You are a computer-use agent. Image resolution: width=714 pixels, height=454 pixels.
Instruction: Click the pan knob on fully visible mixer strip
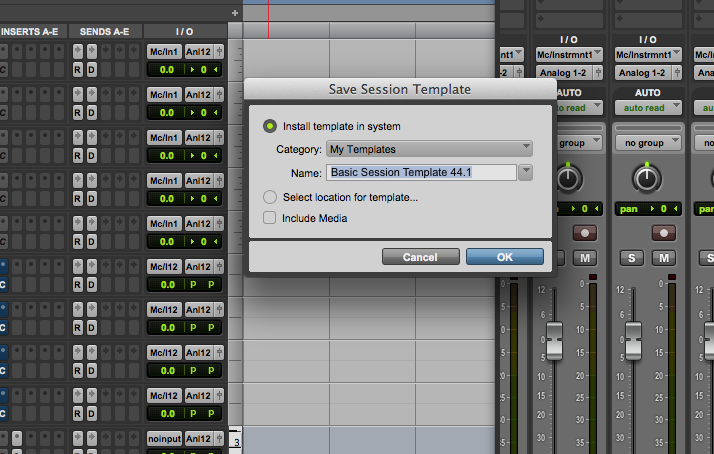coord(647,178)
